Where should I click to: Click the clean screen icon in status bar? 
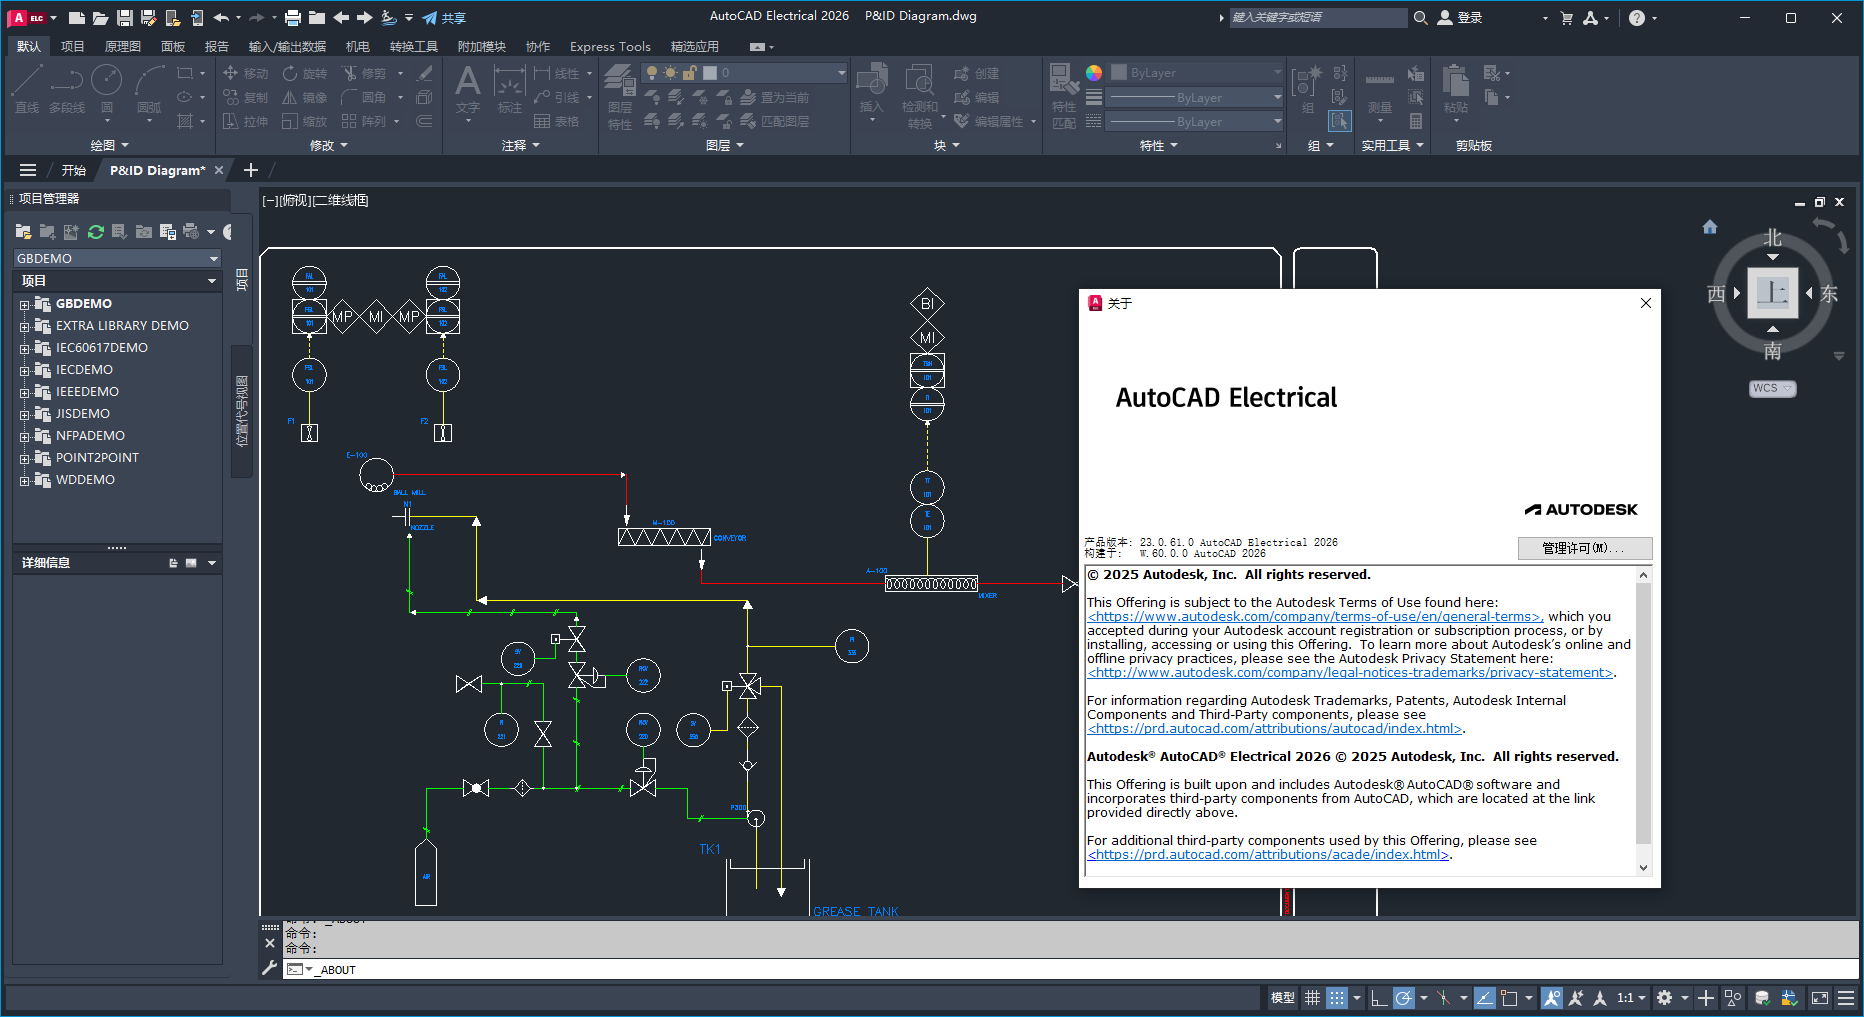tap(1820, 998)
